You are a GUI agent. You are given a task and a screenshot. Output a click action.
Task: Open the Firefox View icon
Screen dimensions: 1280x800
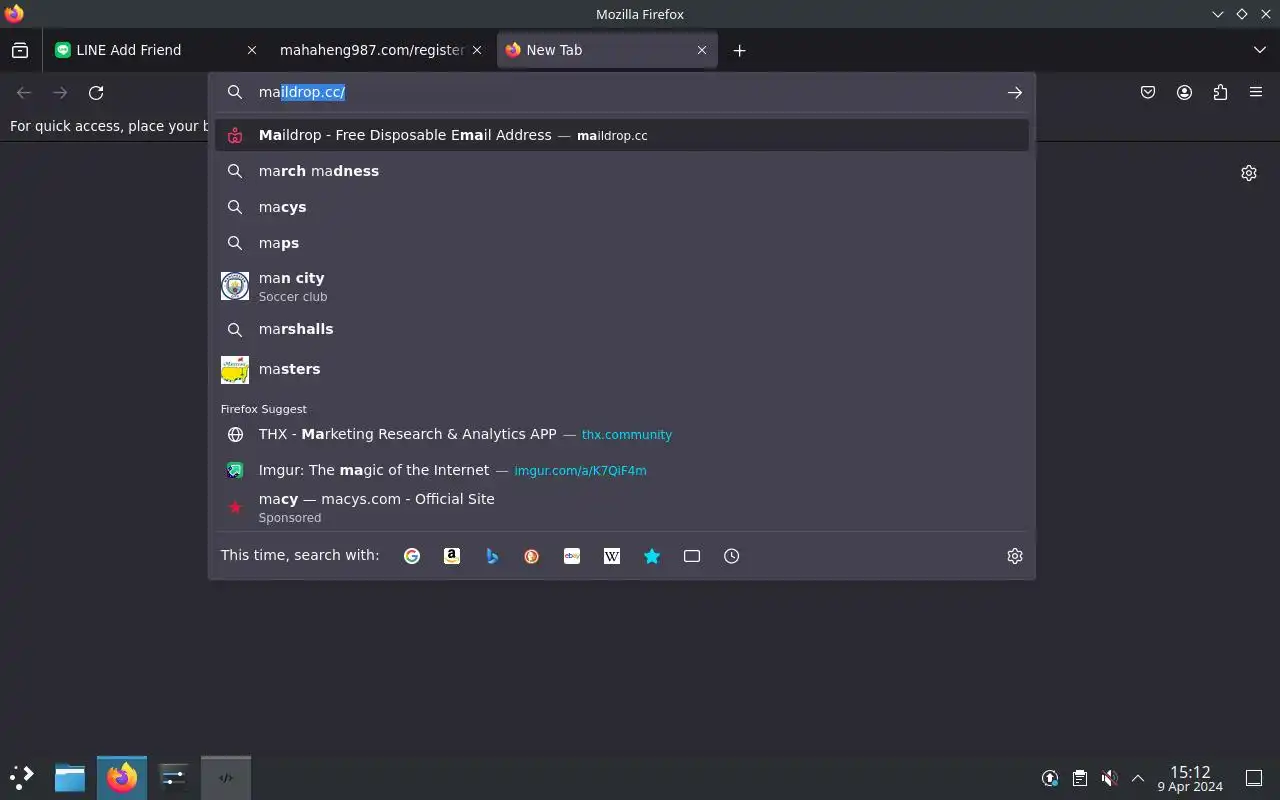click(x=20, y=50)
